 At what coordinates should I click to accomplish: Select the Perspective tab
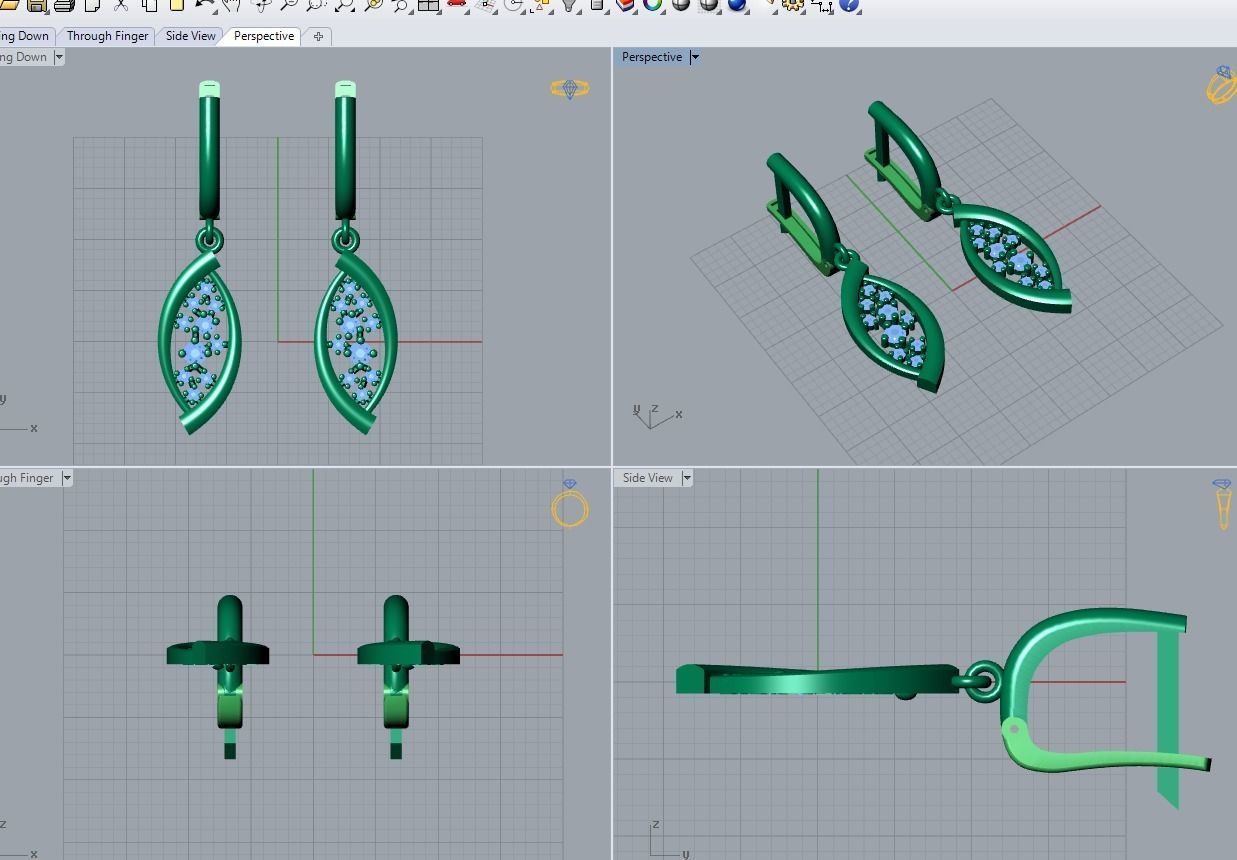coord(264,36)
